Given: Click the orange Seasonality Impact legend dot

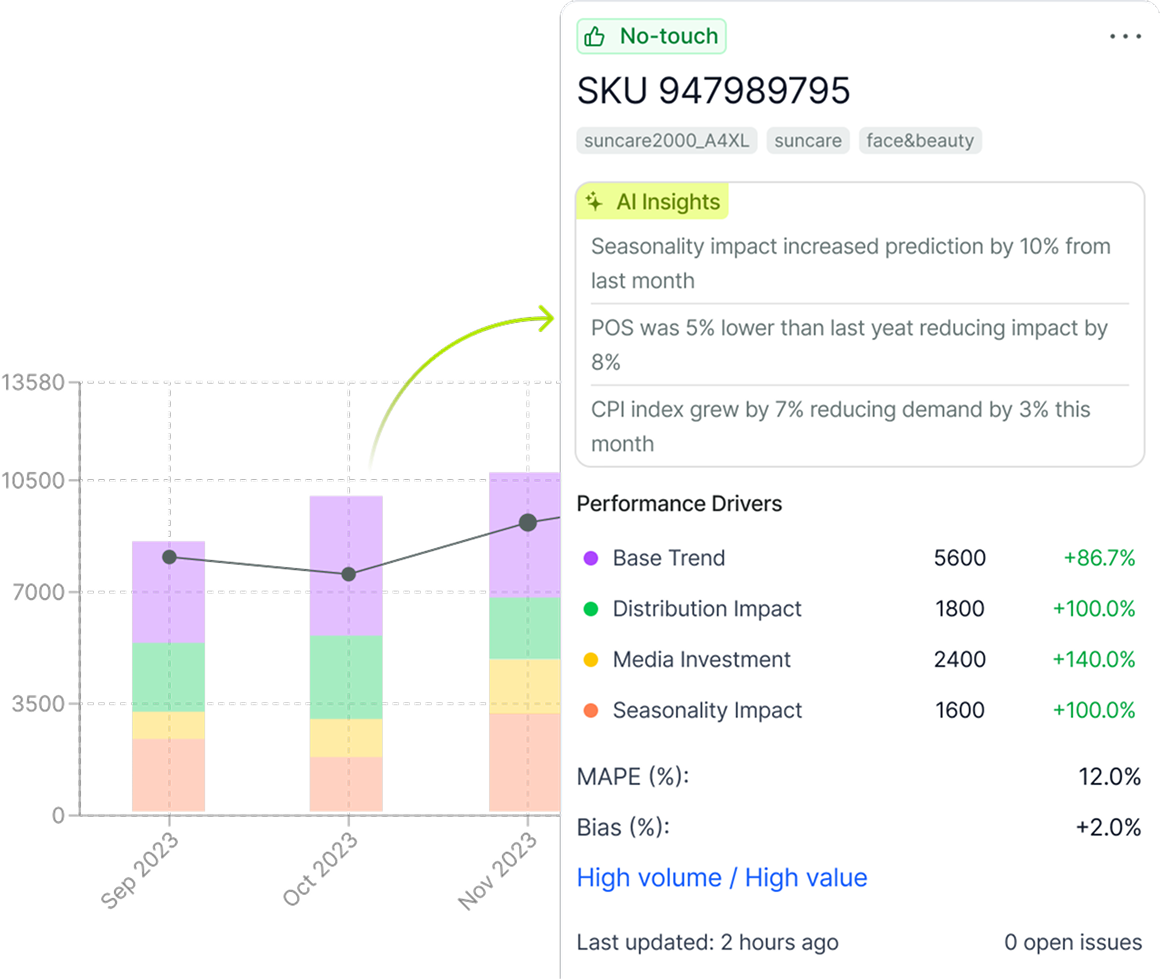Looking at the screenshot, I should (x=591, y=711).
